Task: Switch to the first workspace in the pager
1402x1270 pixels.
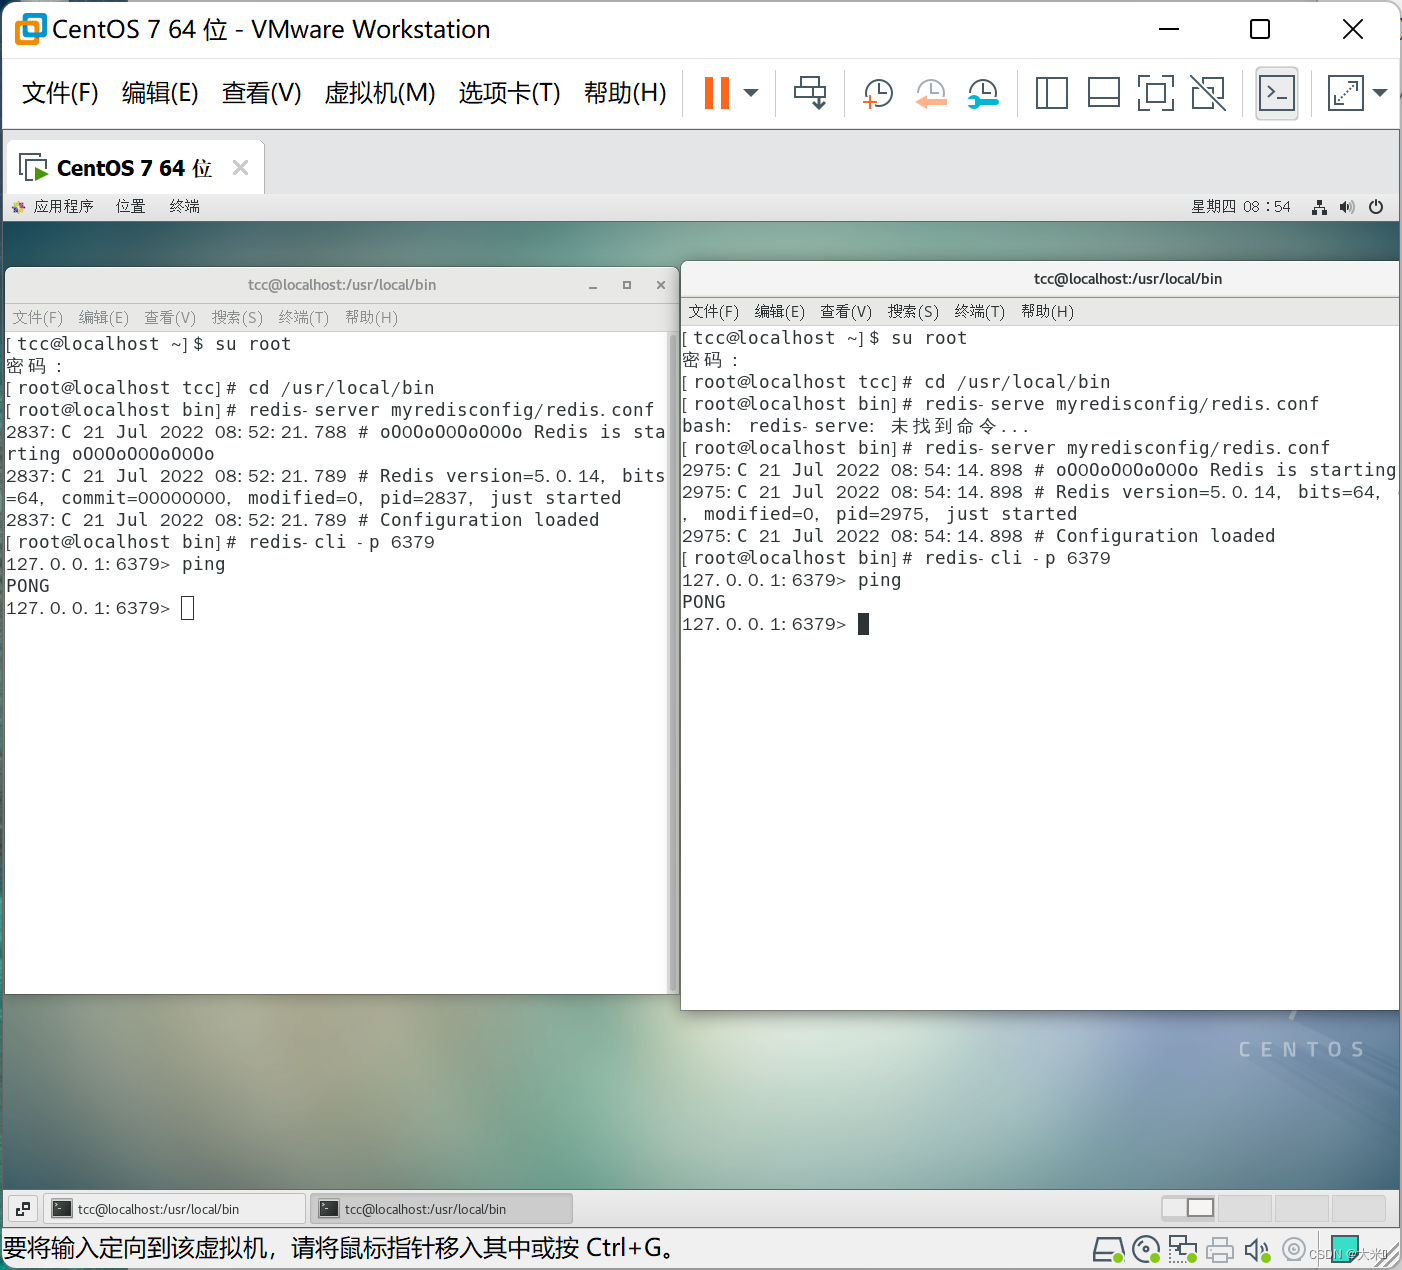Action: click(x=1187, y=1208)
